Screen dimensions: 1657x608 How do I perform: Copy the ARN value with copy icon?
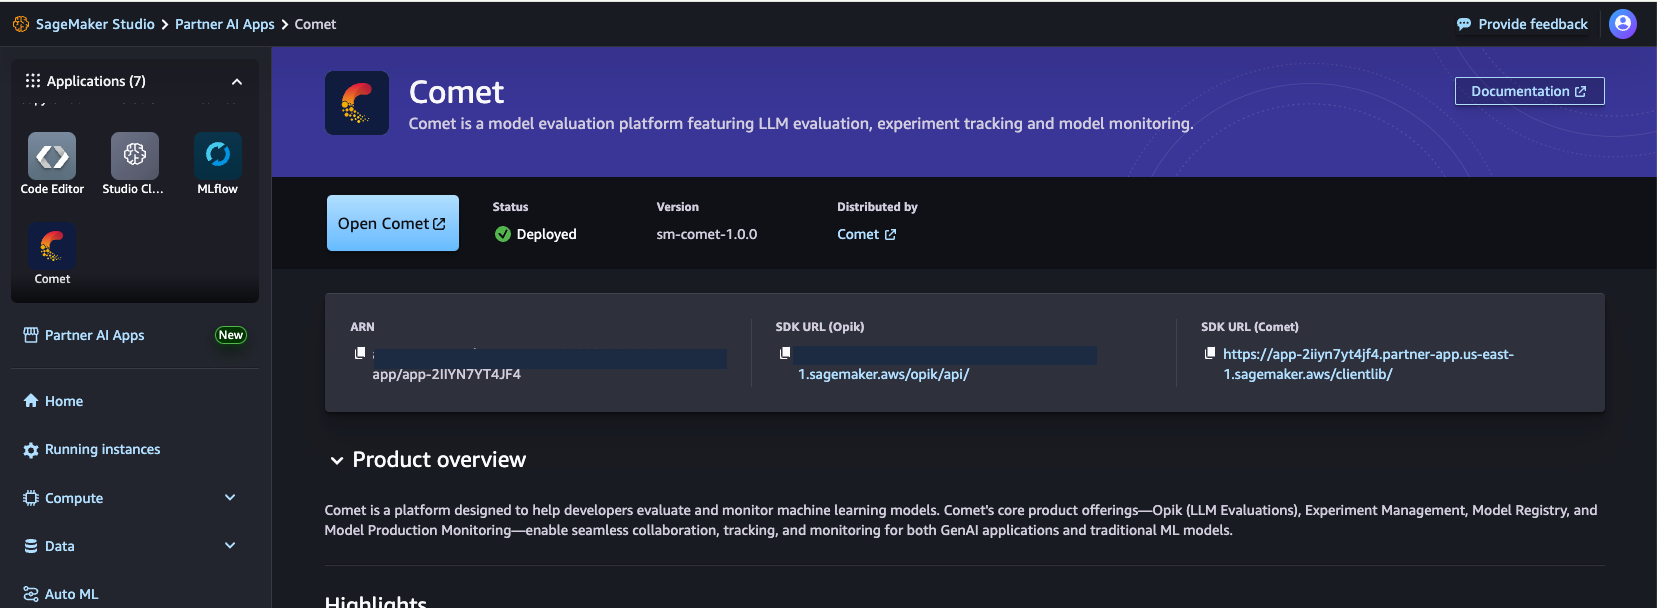[x=360, y=352]
